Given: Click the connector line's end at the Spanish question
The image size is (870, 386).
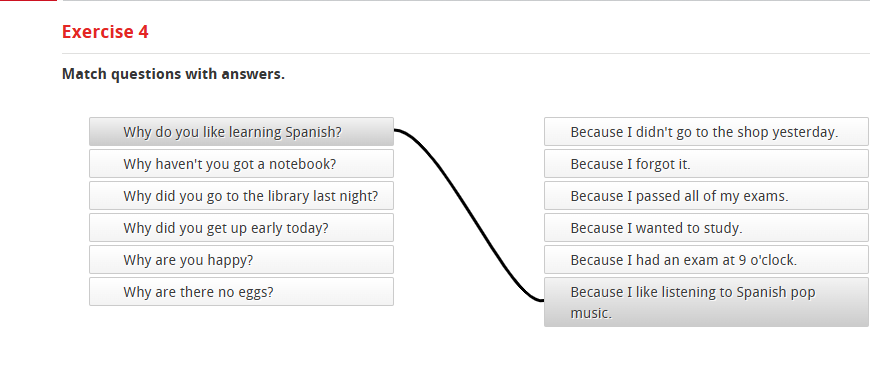Looking at the screenshot, I should [x=397, y=130].
